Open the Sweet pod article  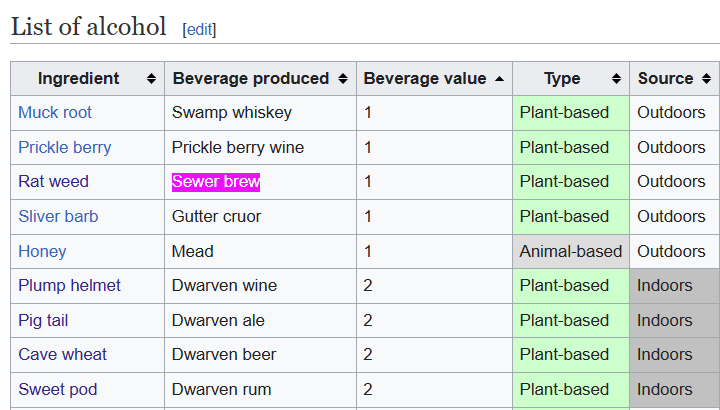pyautogui.click(x=58, y=389)
